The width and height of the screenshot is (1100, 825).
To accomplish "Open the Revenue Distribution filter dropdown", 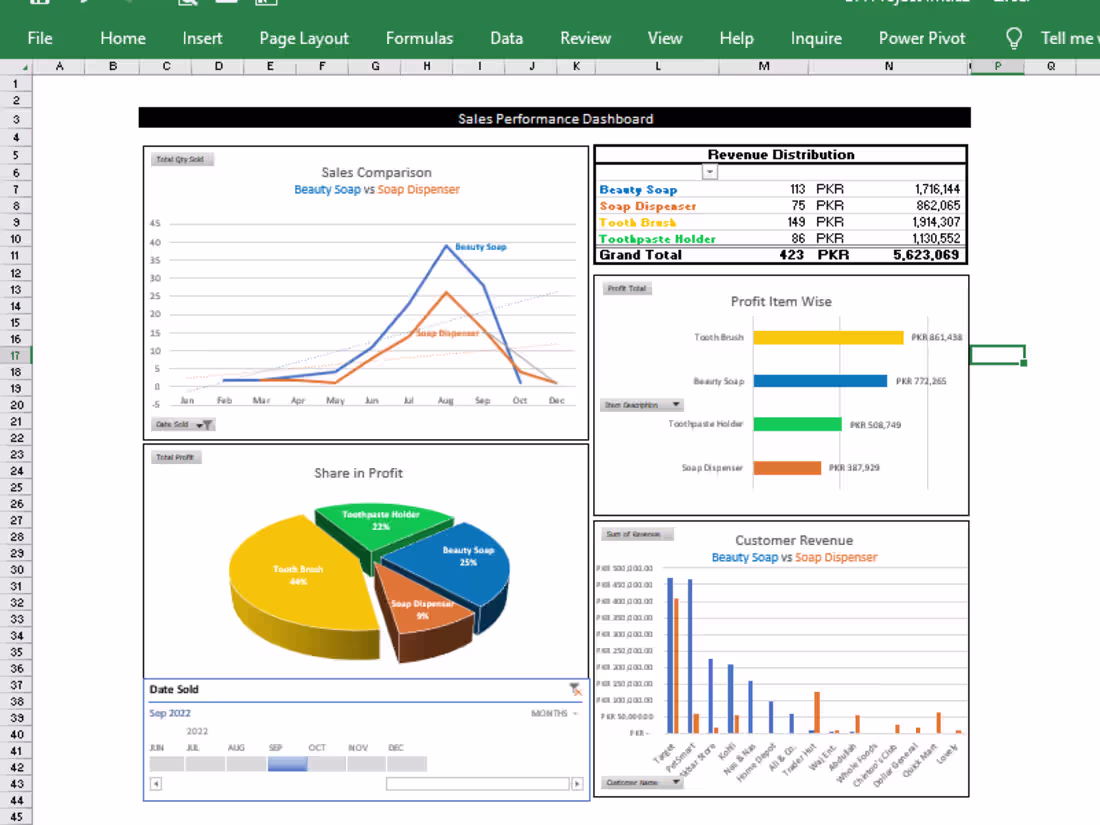I will pos(710,172).
